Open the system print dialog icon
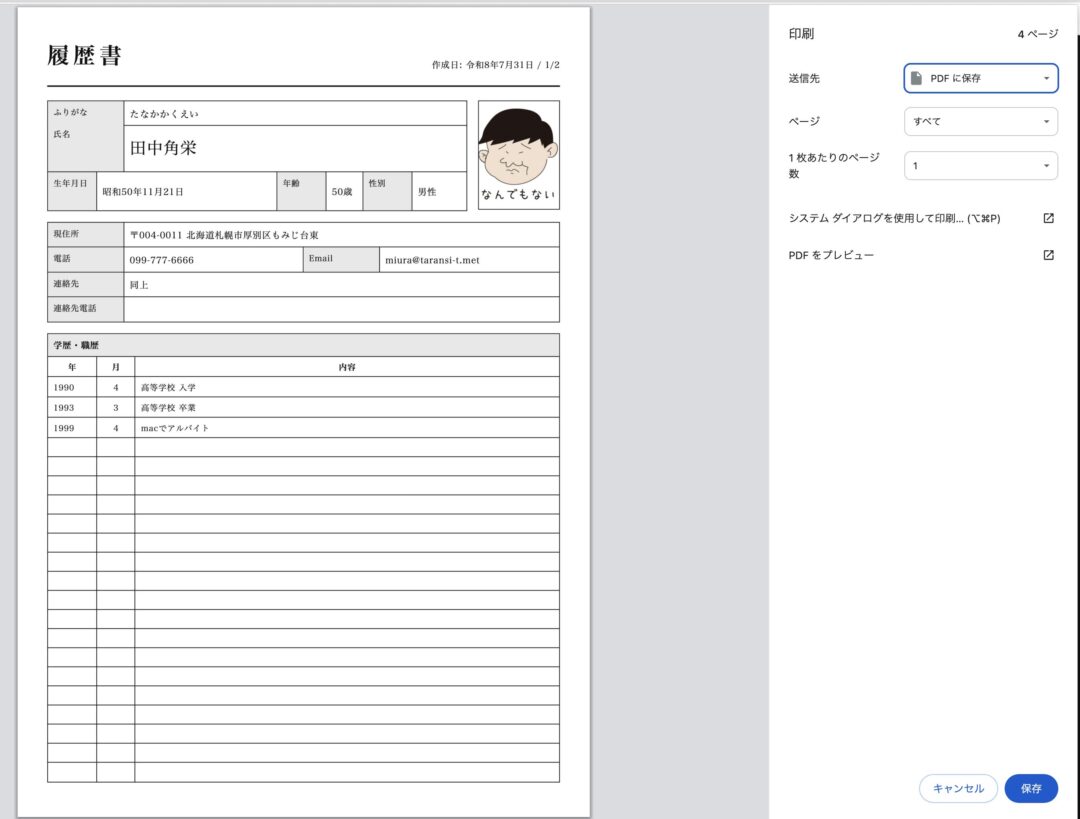 pos(1048,218)
